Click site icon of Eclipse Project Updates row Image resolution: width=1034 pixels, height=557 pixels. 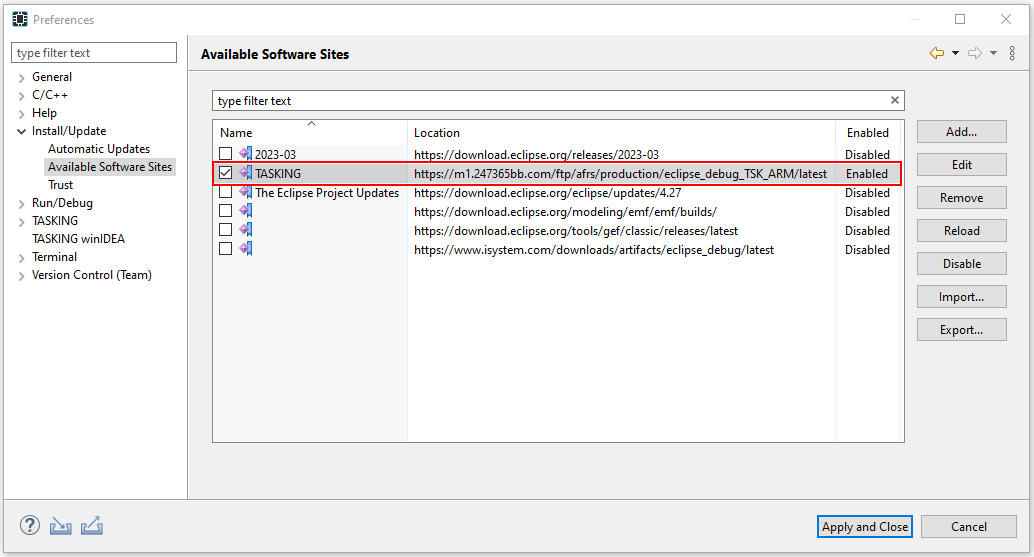[x=245, y=192]
